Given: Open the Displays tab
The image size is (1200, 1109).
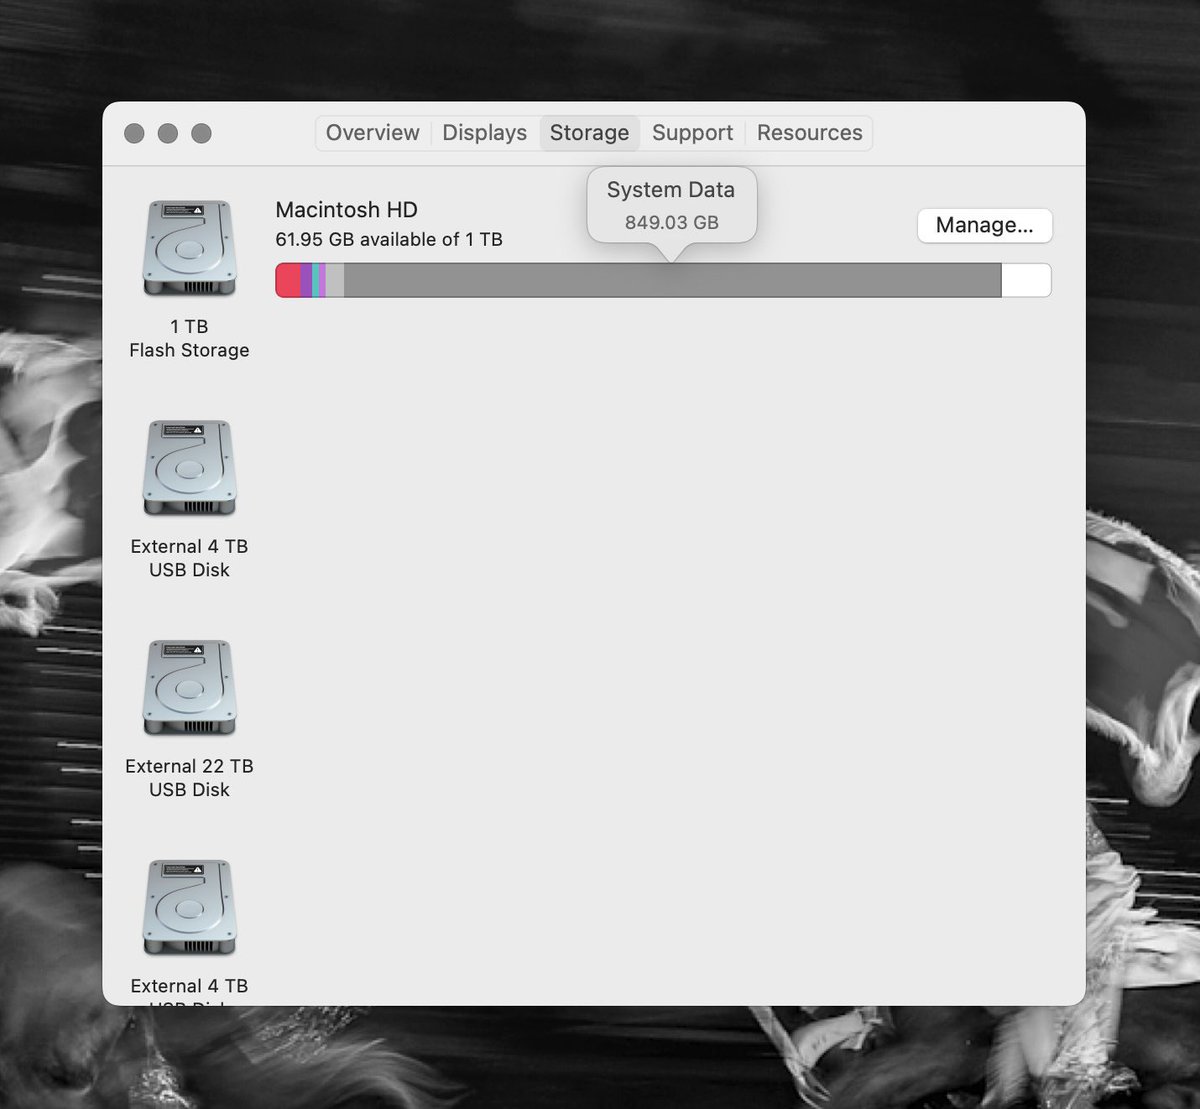Looking at the screenshot, I should click(484, 133).
